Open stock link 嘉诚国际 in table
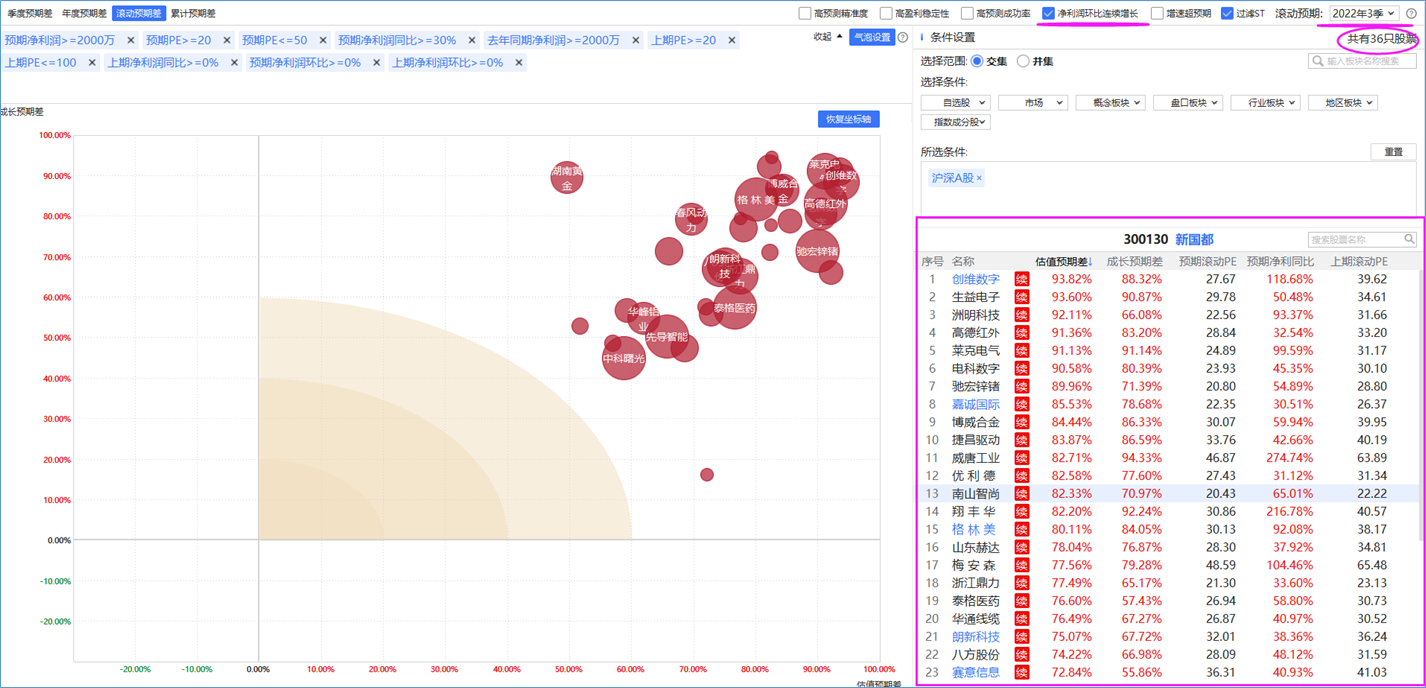The height and width of the screenshot is (688, 1426). click(976, 404)
